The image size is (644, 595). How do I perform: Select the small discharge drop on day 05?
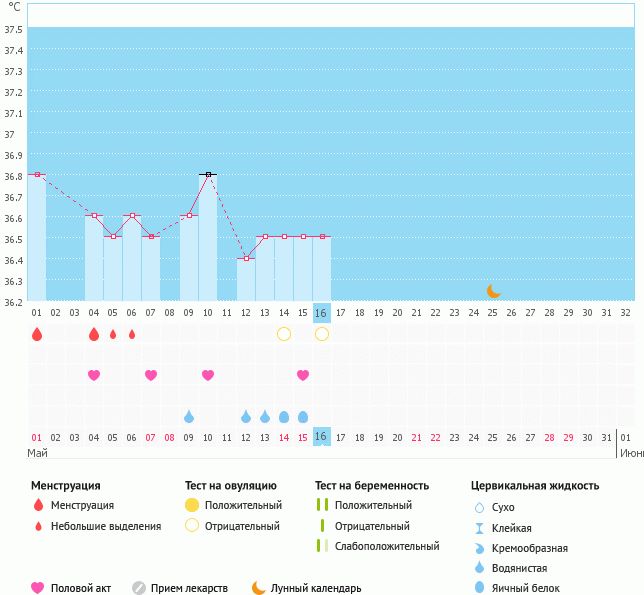(x=113, y=334)
